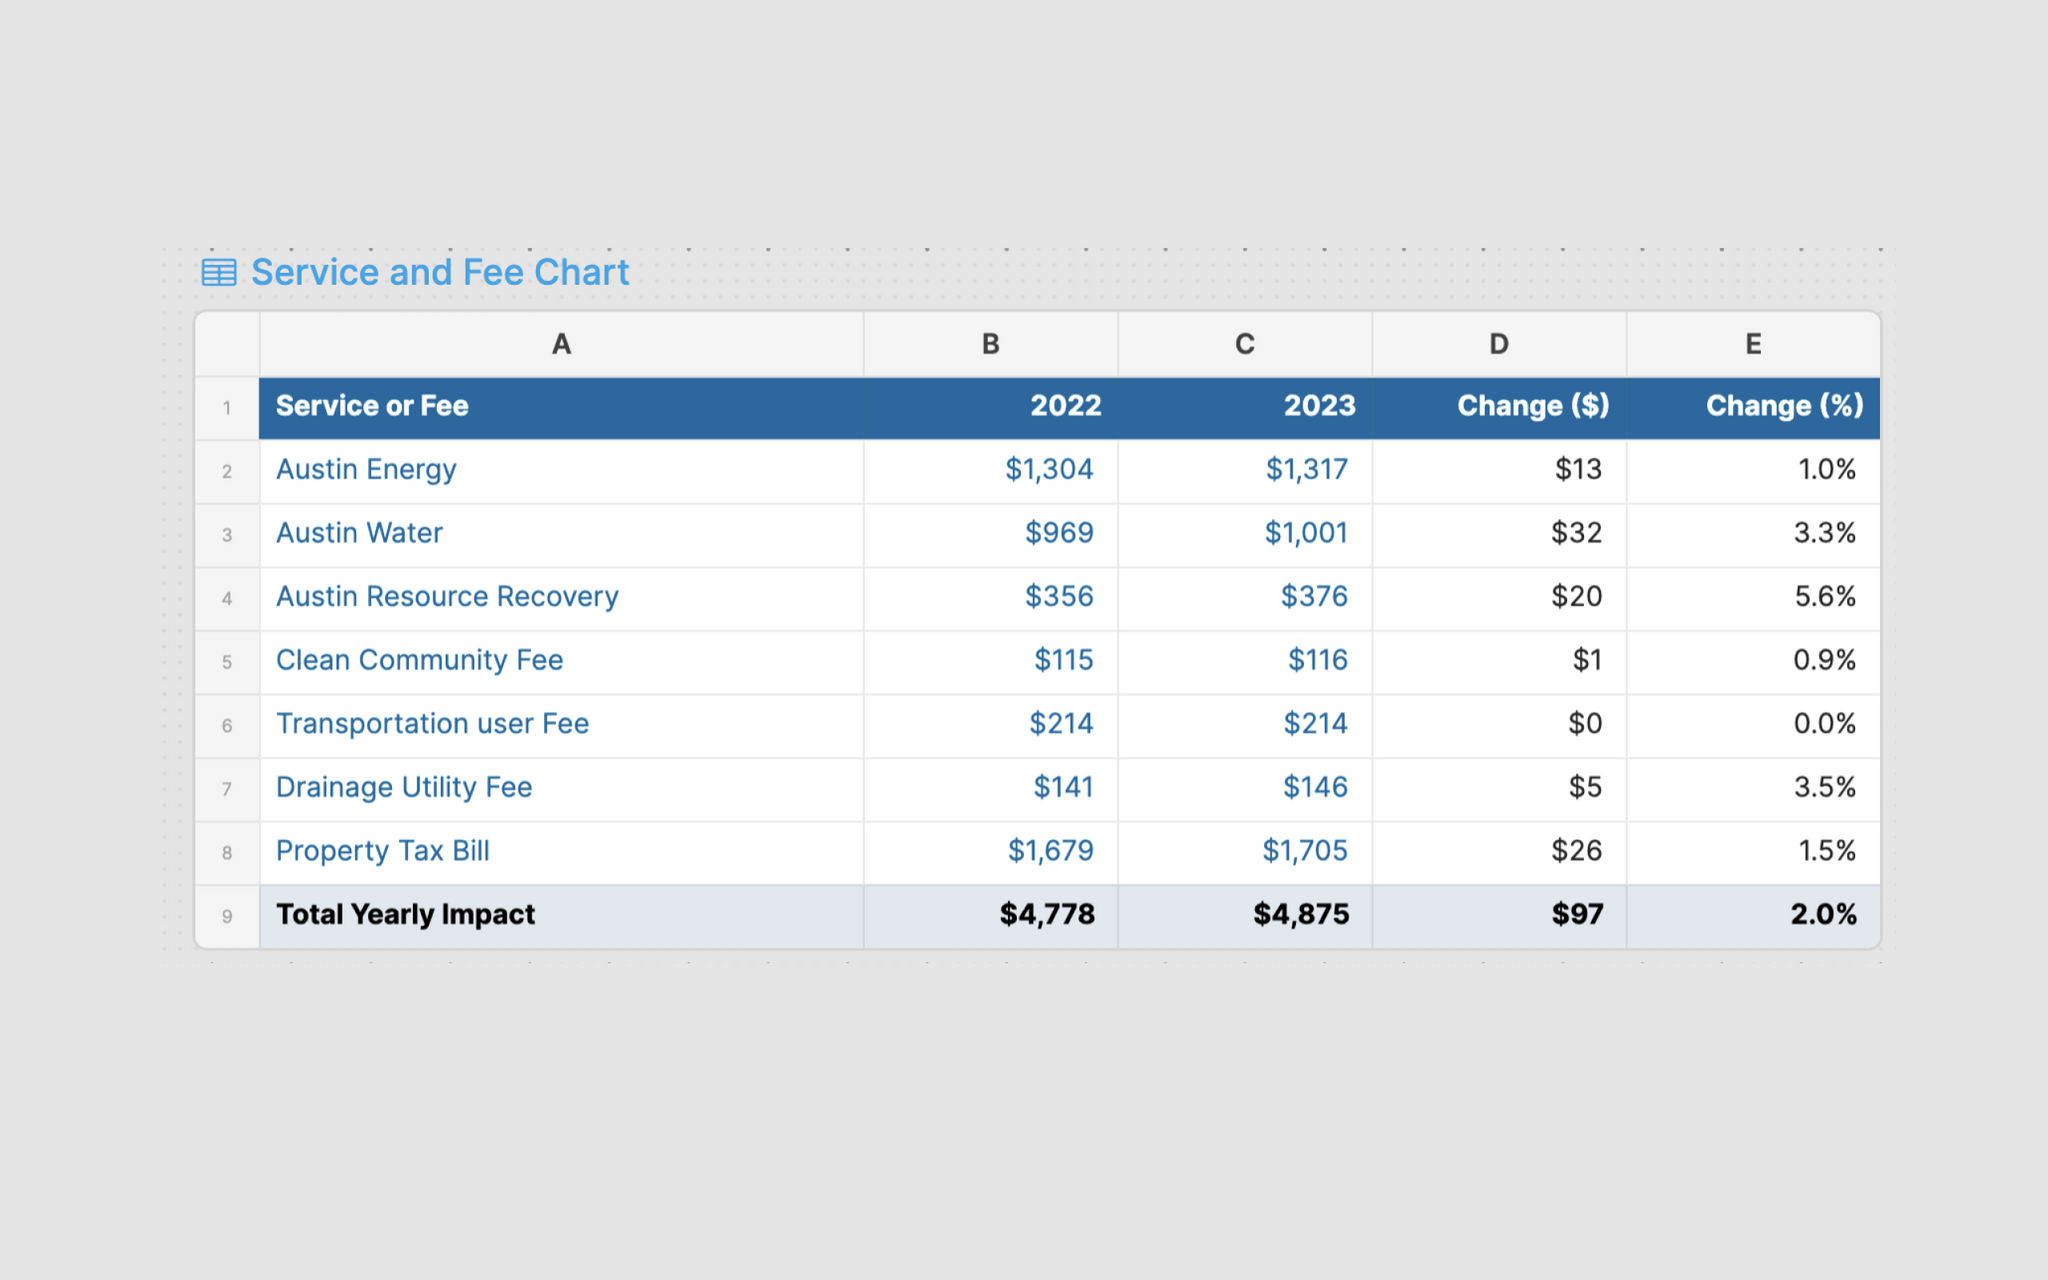2048x1280 pixels.
Task: Select row number 5 header
Action: (227, 662)
